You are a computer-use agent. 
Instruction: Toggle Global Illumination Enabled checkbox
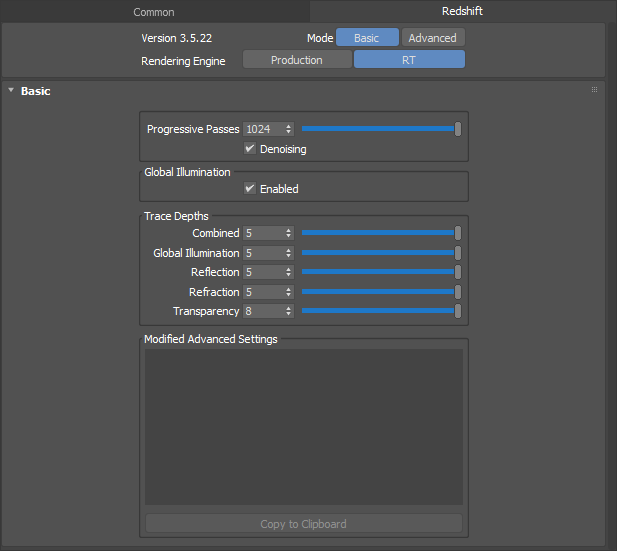tap(250, 188)
